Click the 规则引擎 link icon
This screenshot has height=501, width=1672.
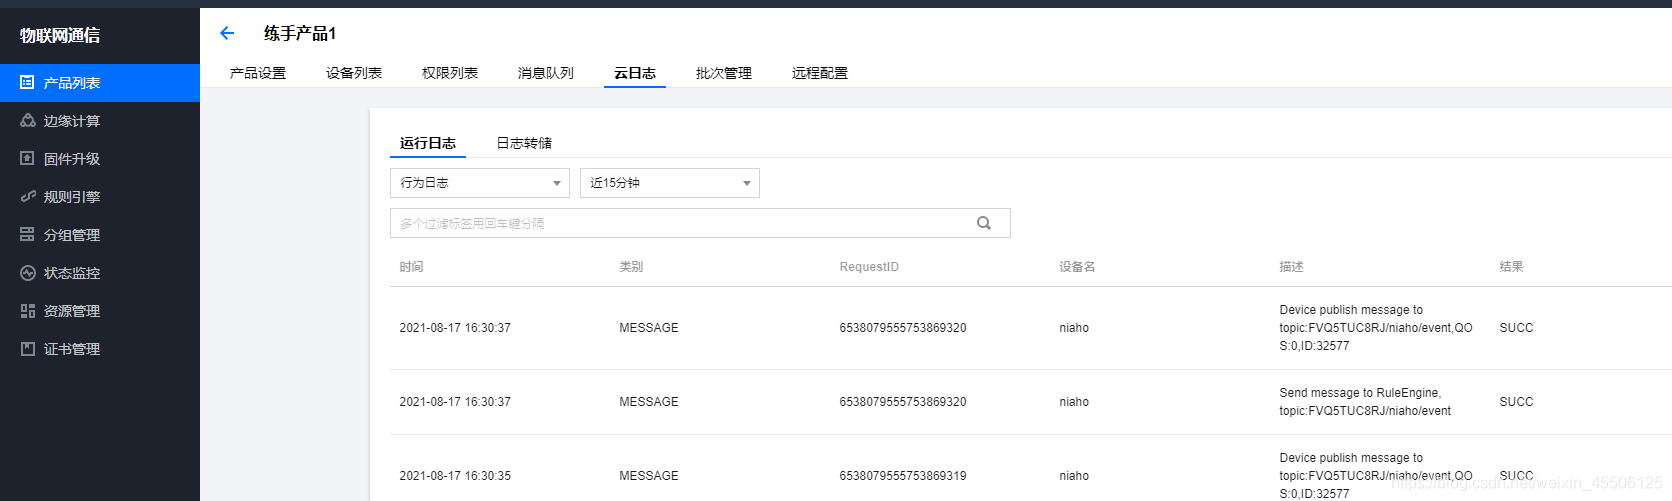click(x=27, y=197)
